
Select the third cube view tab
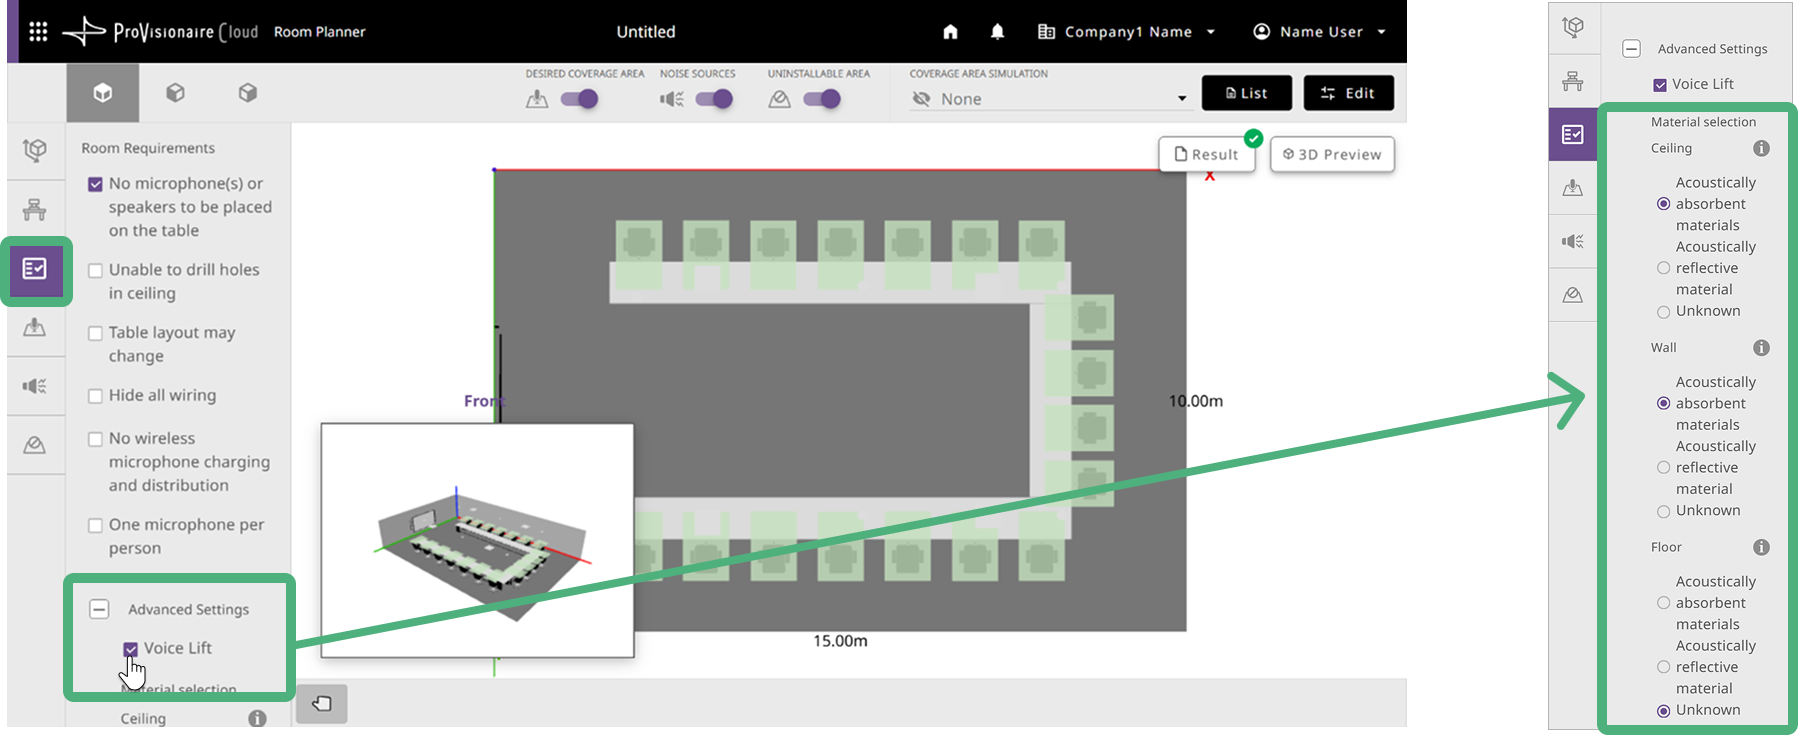[248, 93]
